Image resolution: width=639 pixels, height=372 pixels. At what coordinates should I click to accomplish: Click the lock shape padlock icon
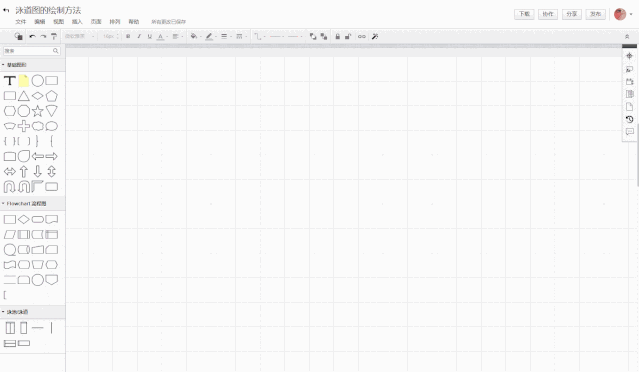(337, 36)
